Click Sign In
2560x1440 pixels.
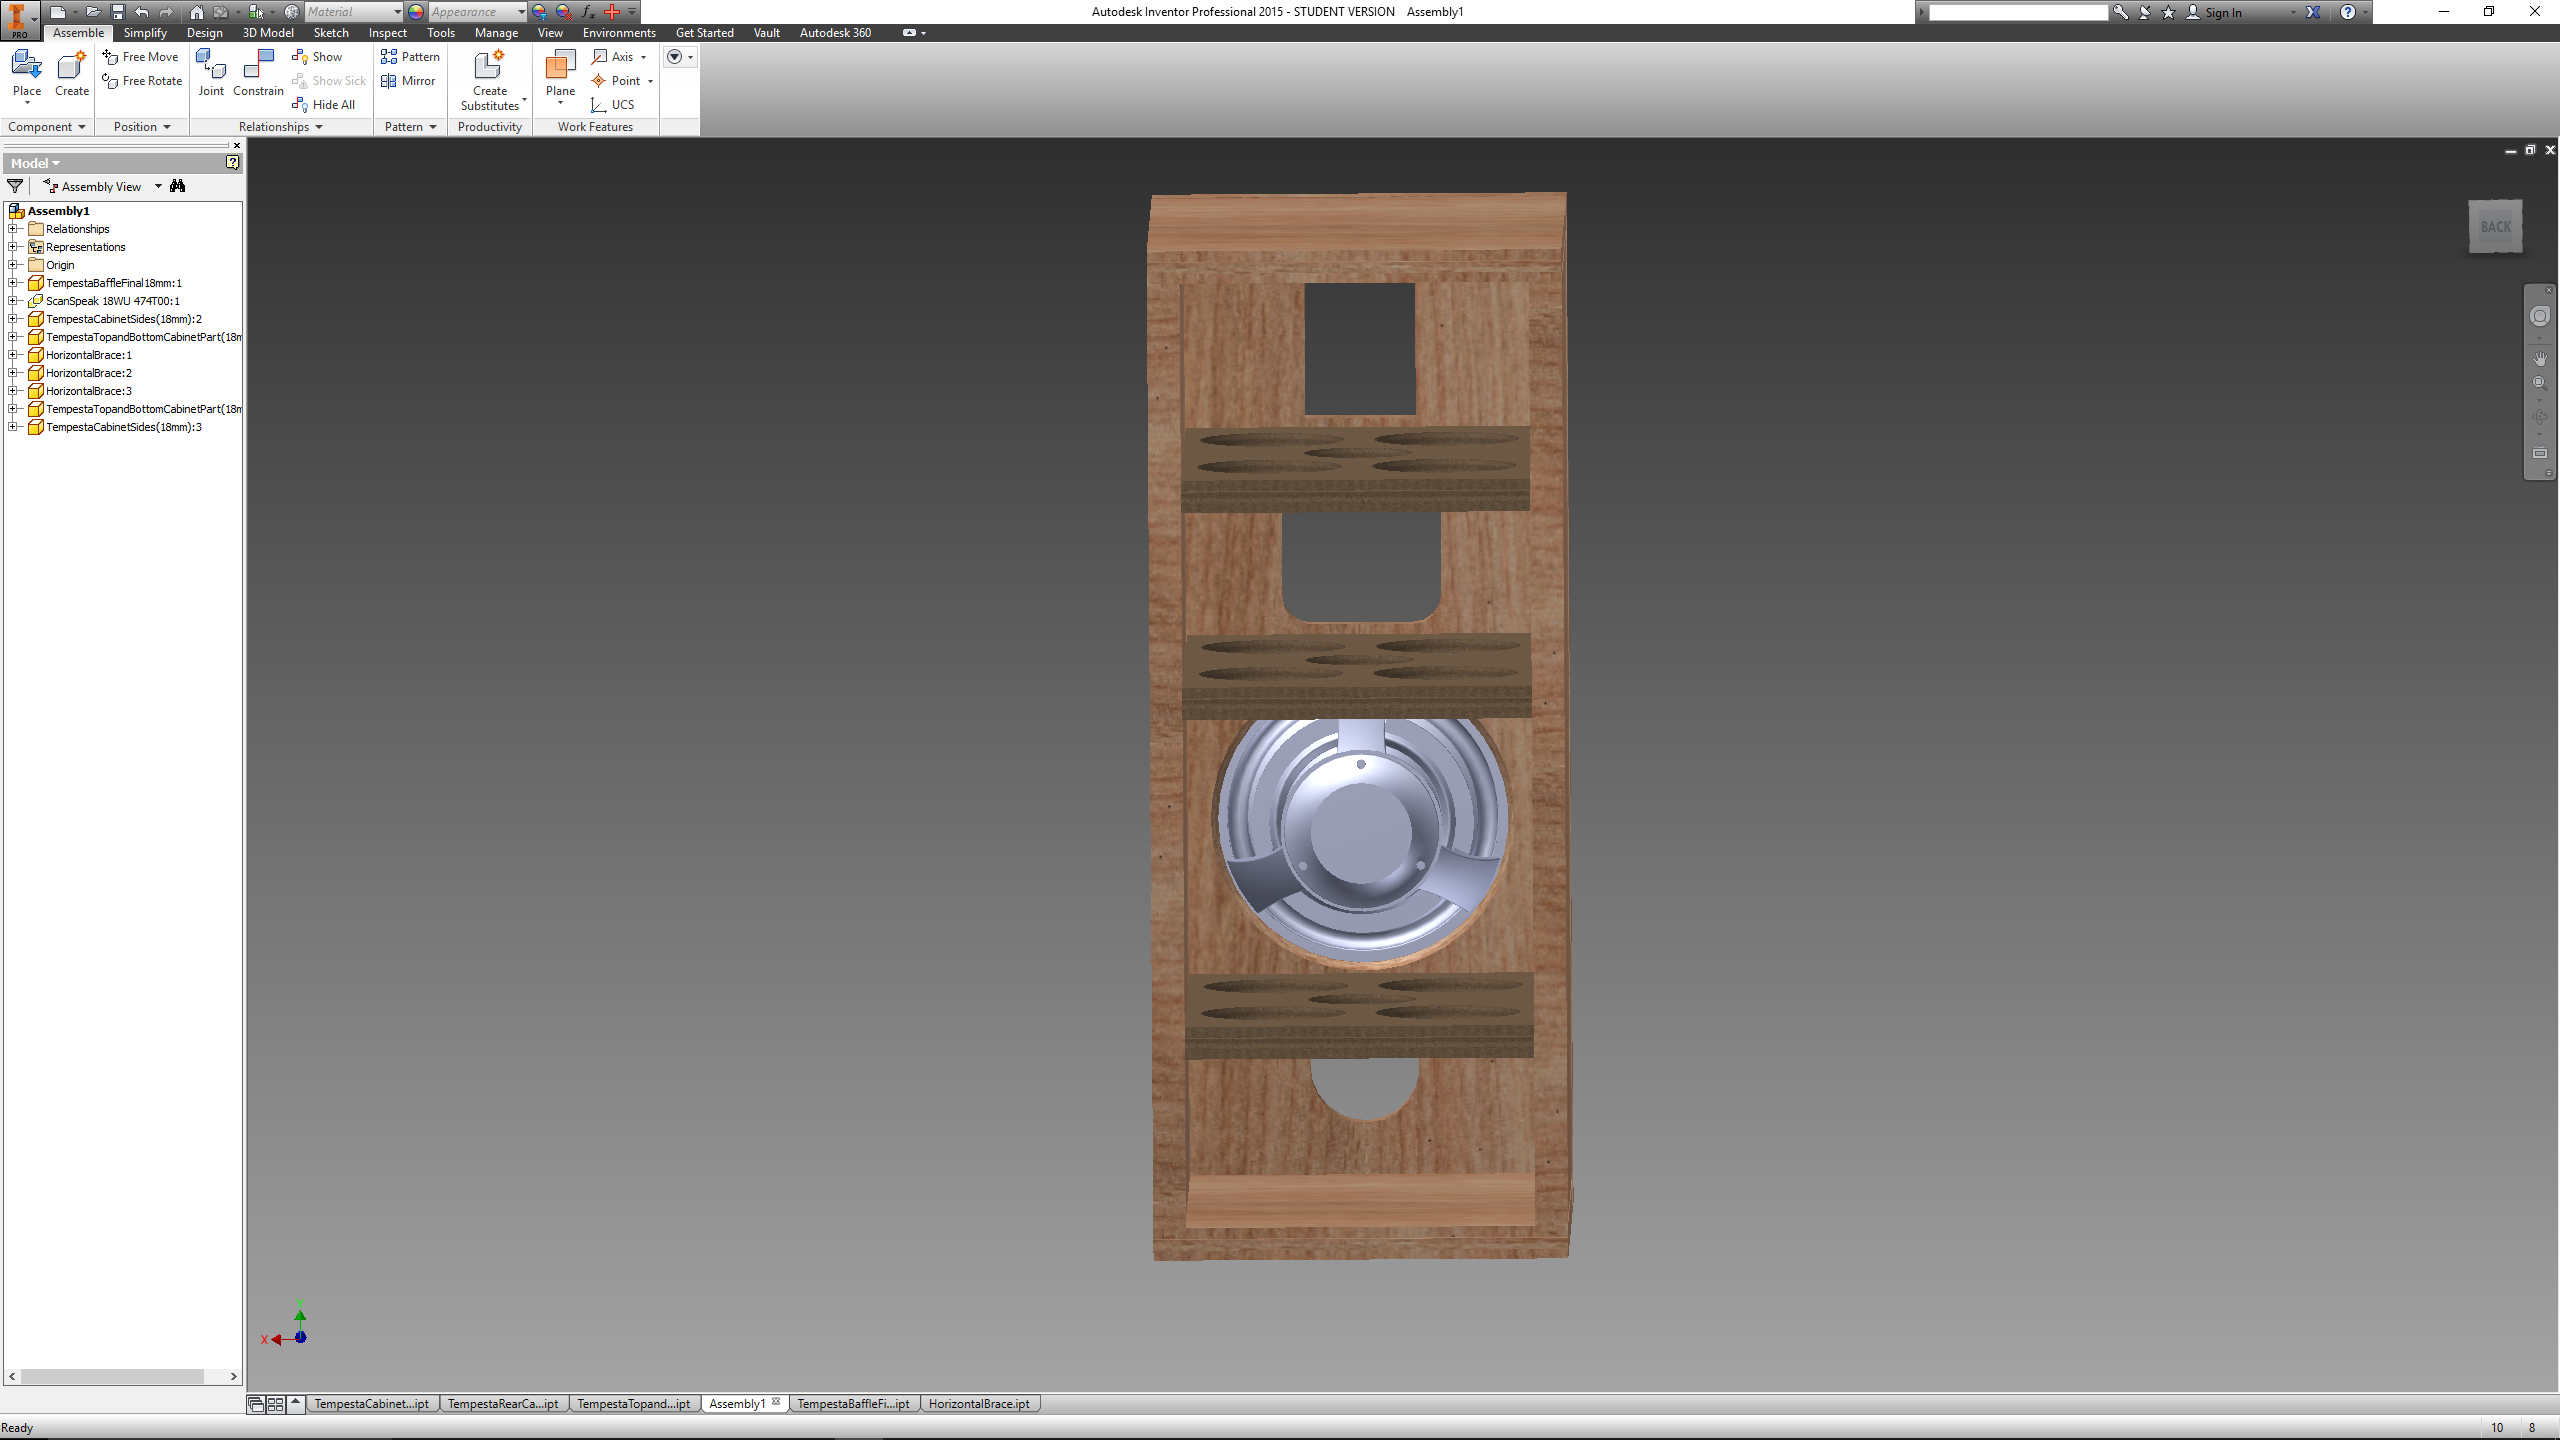[x=2223, y=12]
